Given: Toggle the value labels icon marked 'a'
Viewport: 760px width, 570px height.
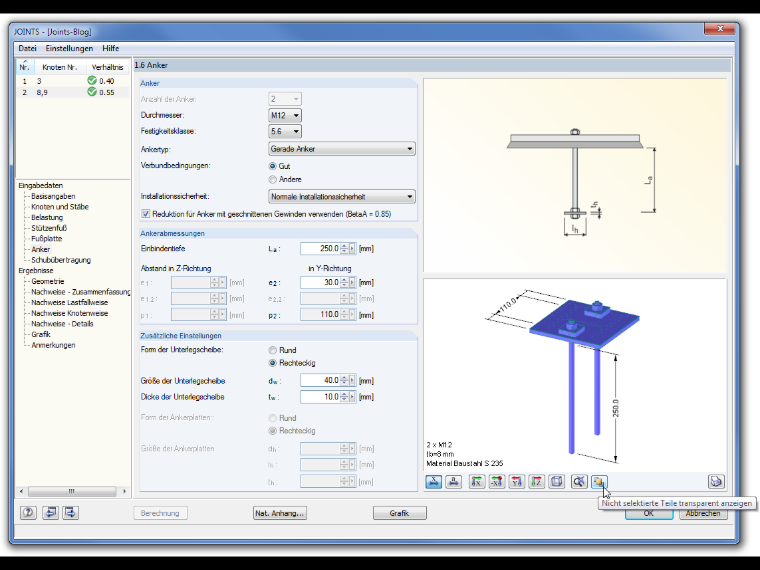Looking at the screenshot, I should 453,481.
